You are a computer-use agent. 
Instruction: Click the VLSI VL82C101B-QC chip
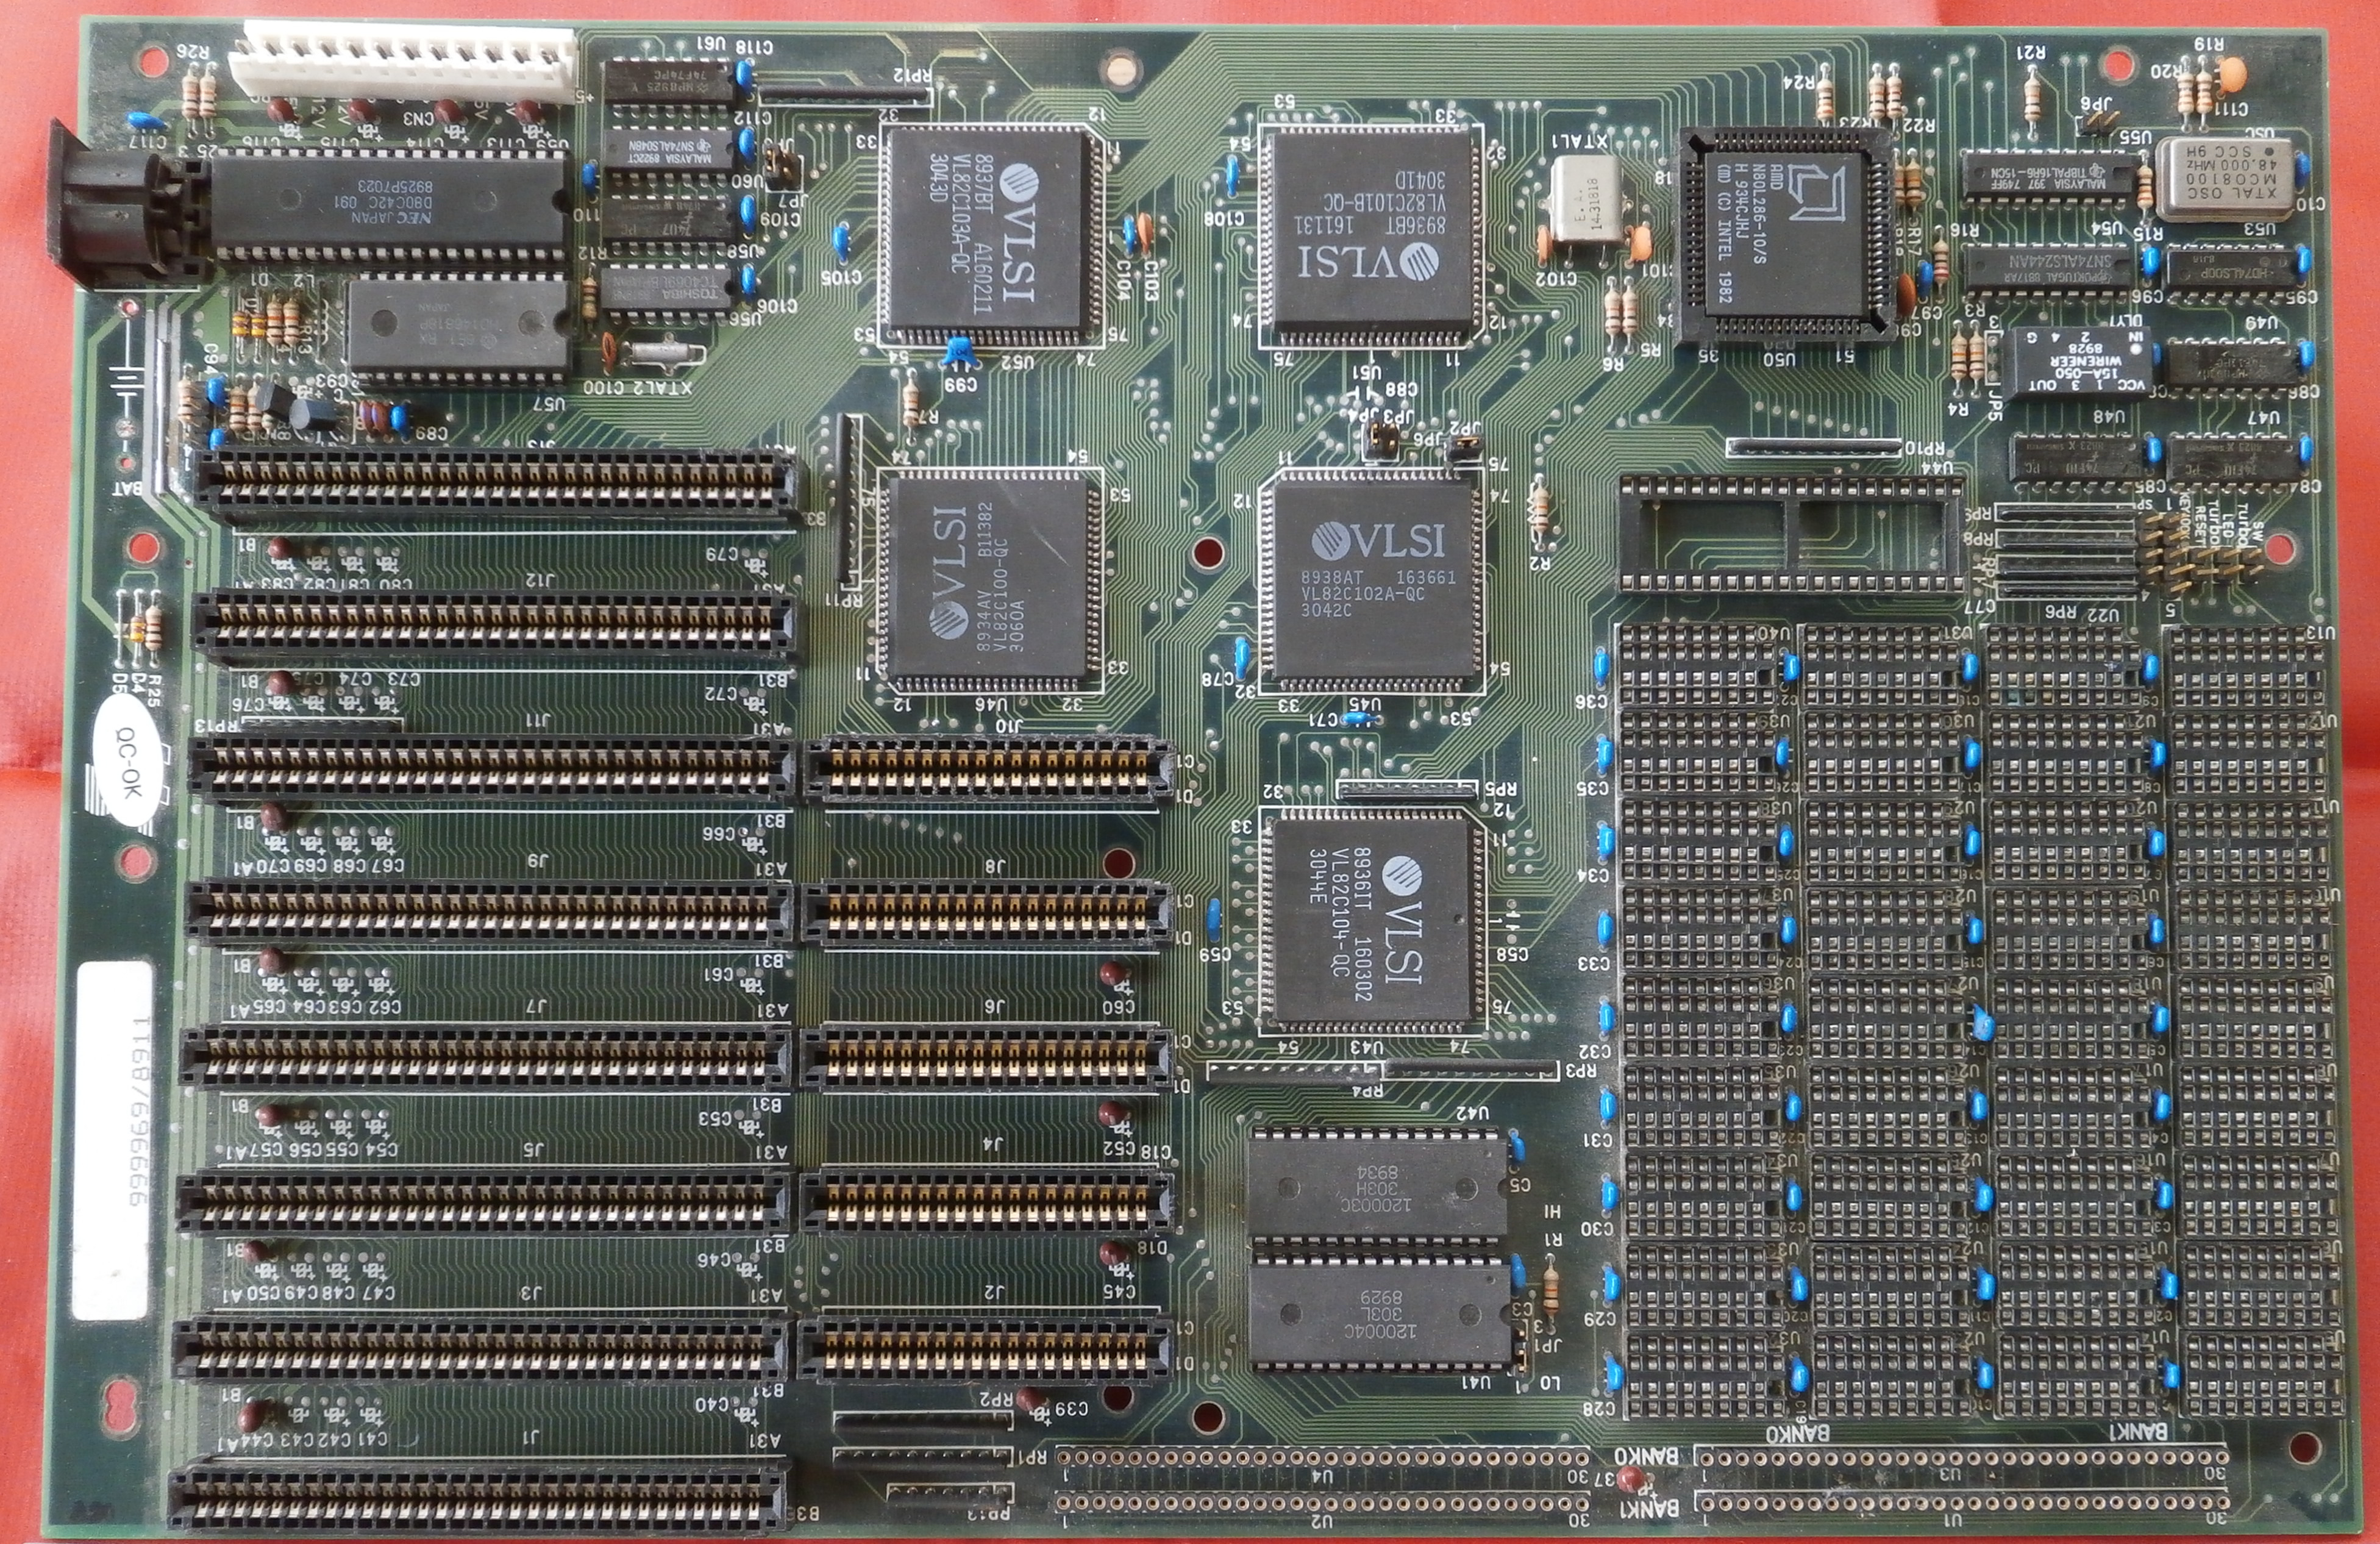coord(1372,232)
